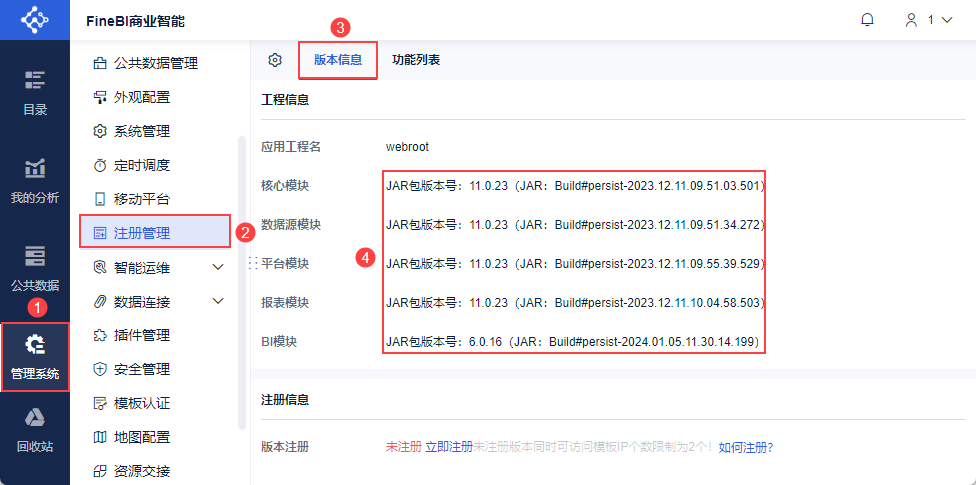This screenshot has width=976, height=485.
Task: Click the 定时调度 stopwatch icon
Action: [x=100, y=166]
